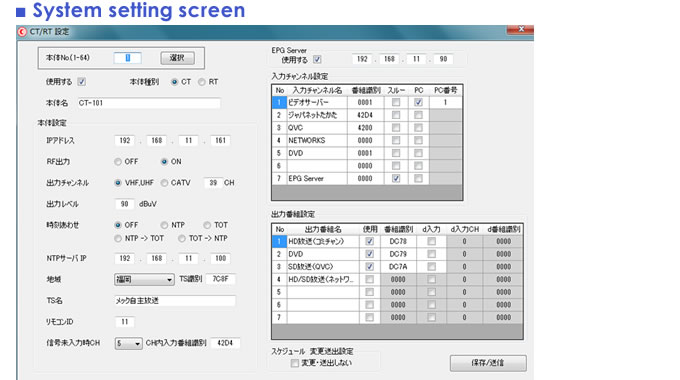Click the CT/RT 設定 title bar app icon
This screenshot has width=680, height=380.
point(22,32)
